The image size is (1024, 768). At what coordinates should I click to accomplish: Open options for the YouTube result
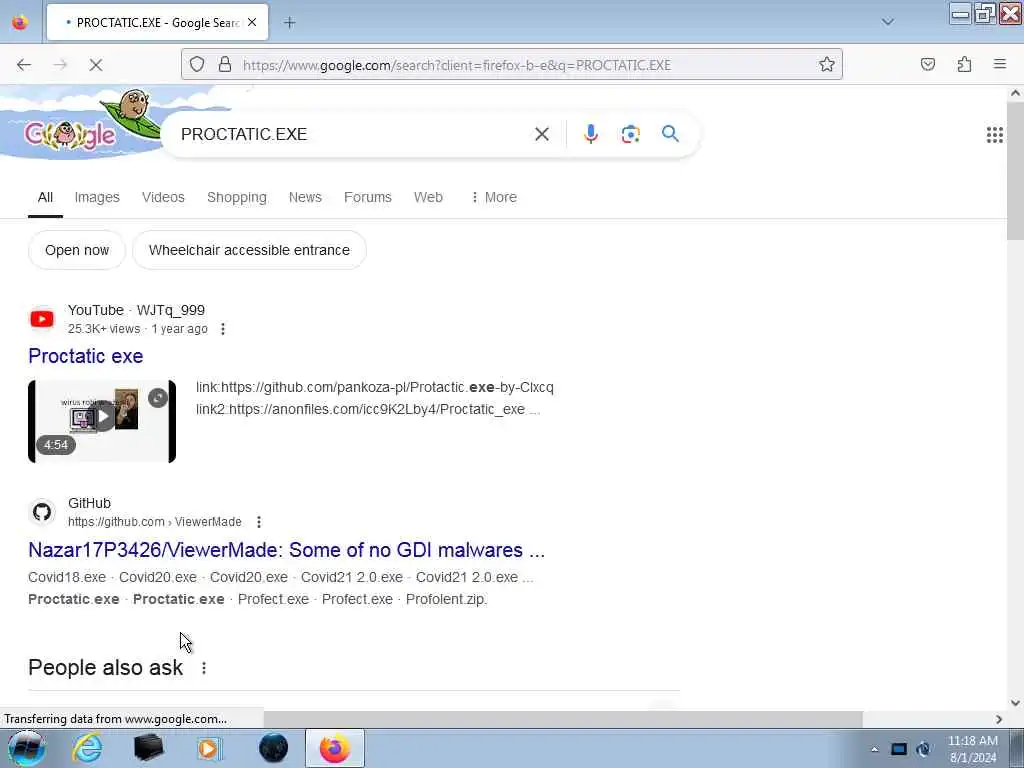[x=223, y=329]
